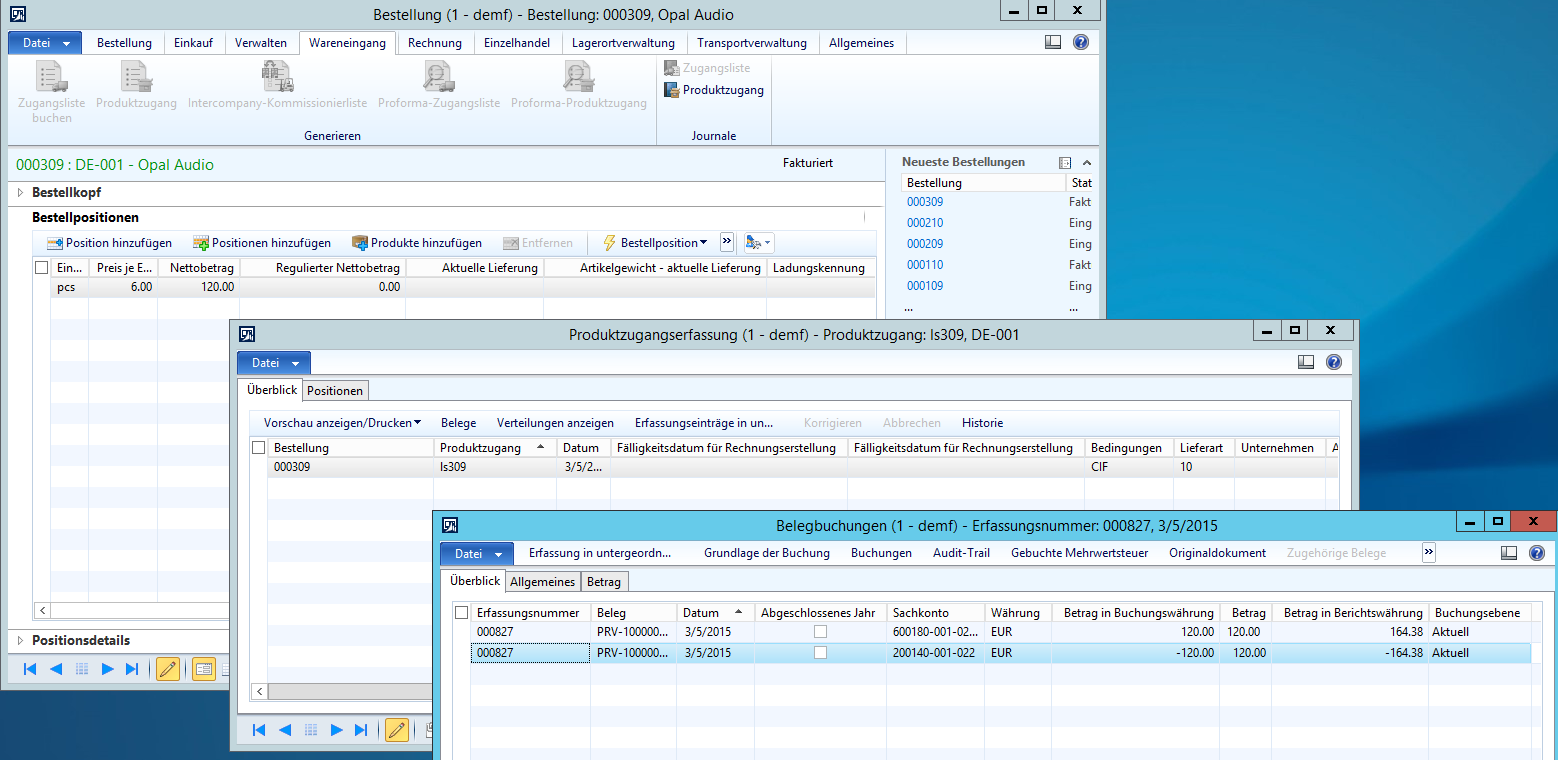The height and width of the screenshot is (760, 1558).
Task: Click the view layout icon in Belegbuchungen window
Action: (1509, 553)
